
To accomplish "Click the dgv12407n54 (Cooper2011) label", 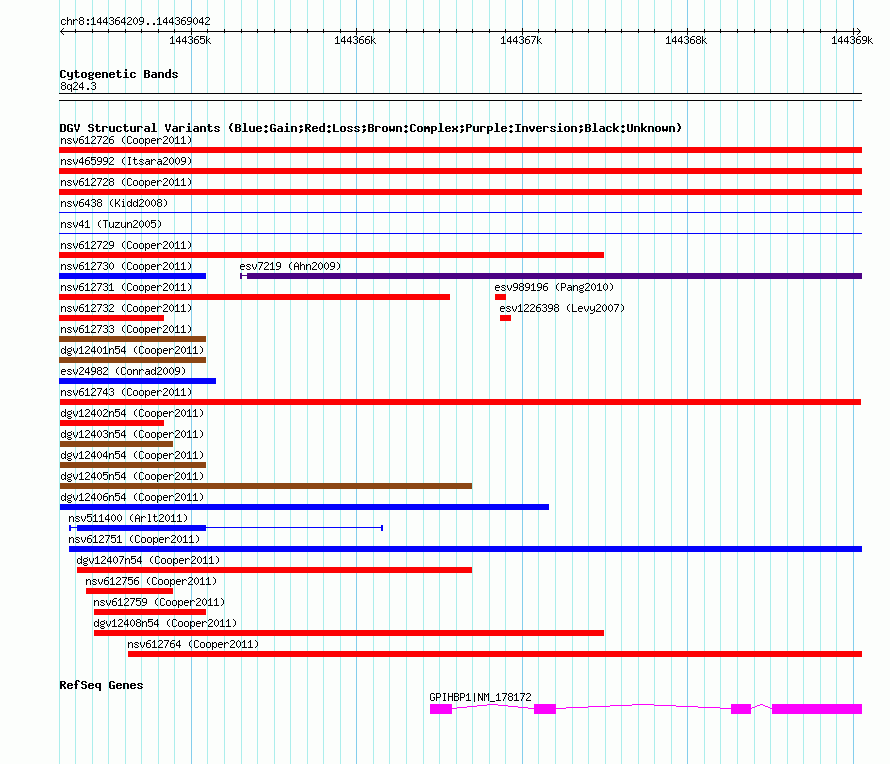I will [x=148, y=560].
